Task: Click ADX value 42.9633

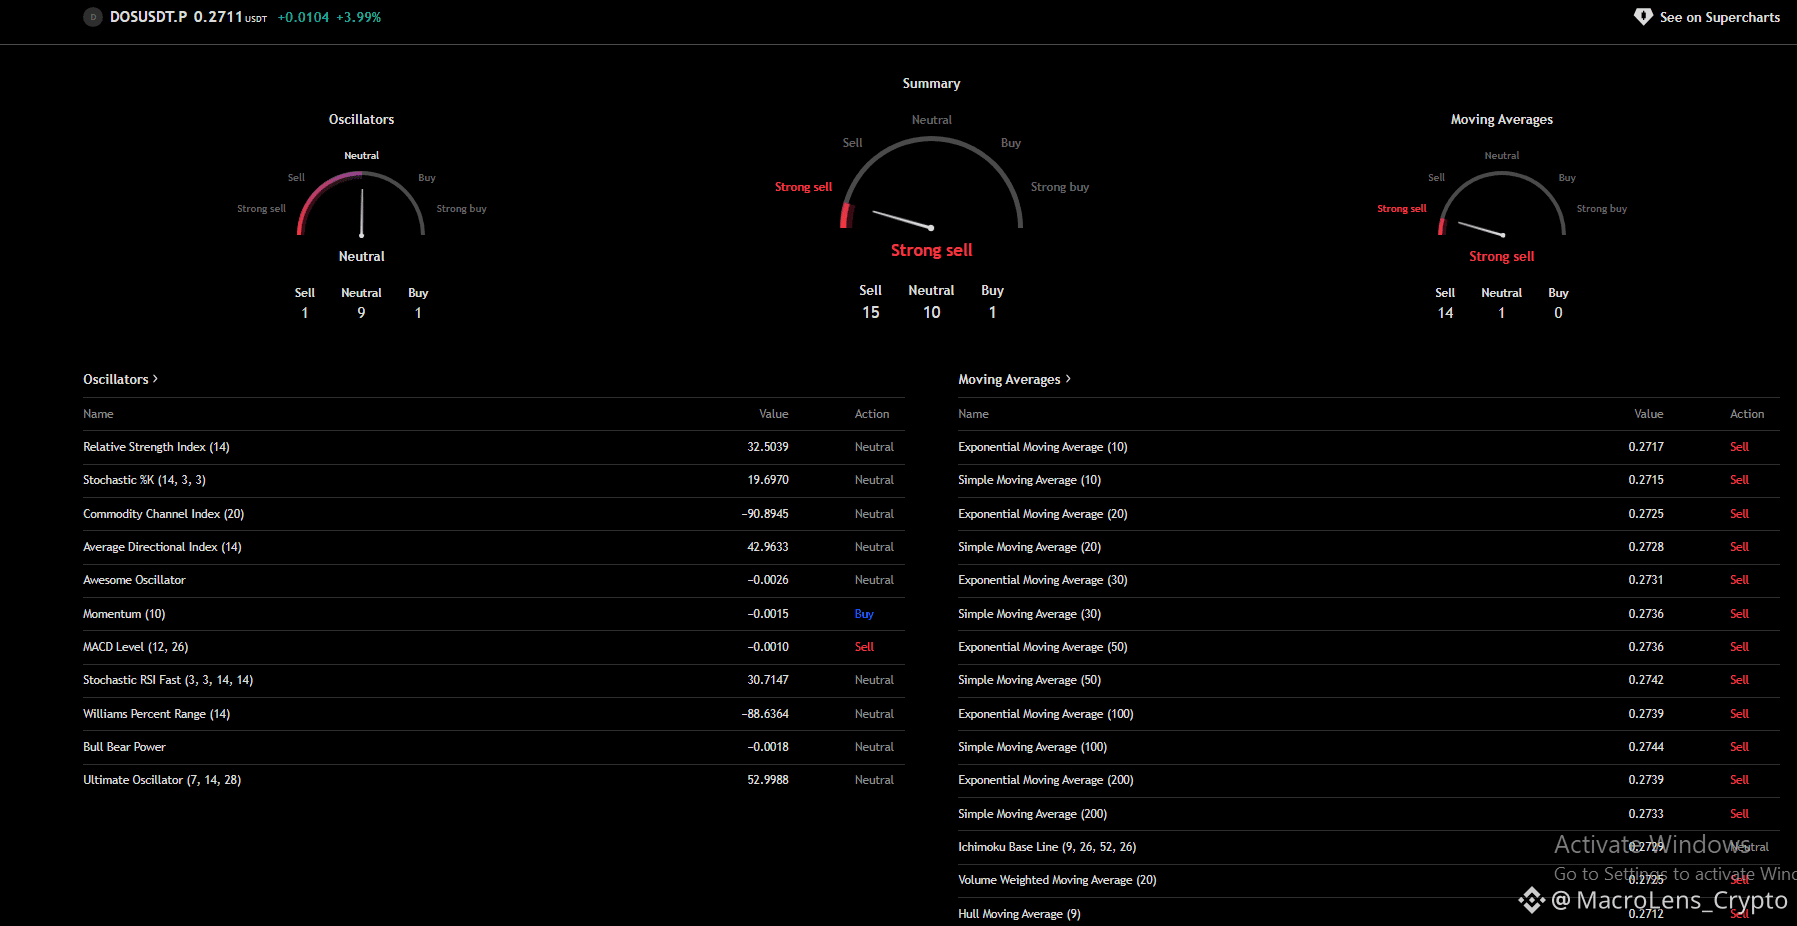Action: [x=767, y=547]
